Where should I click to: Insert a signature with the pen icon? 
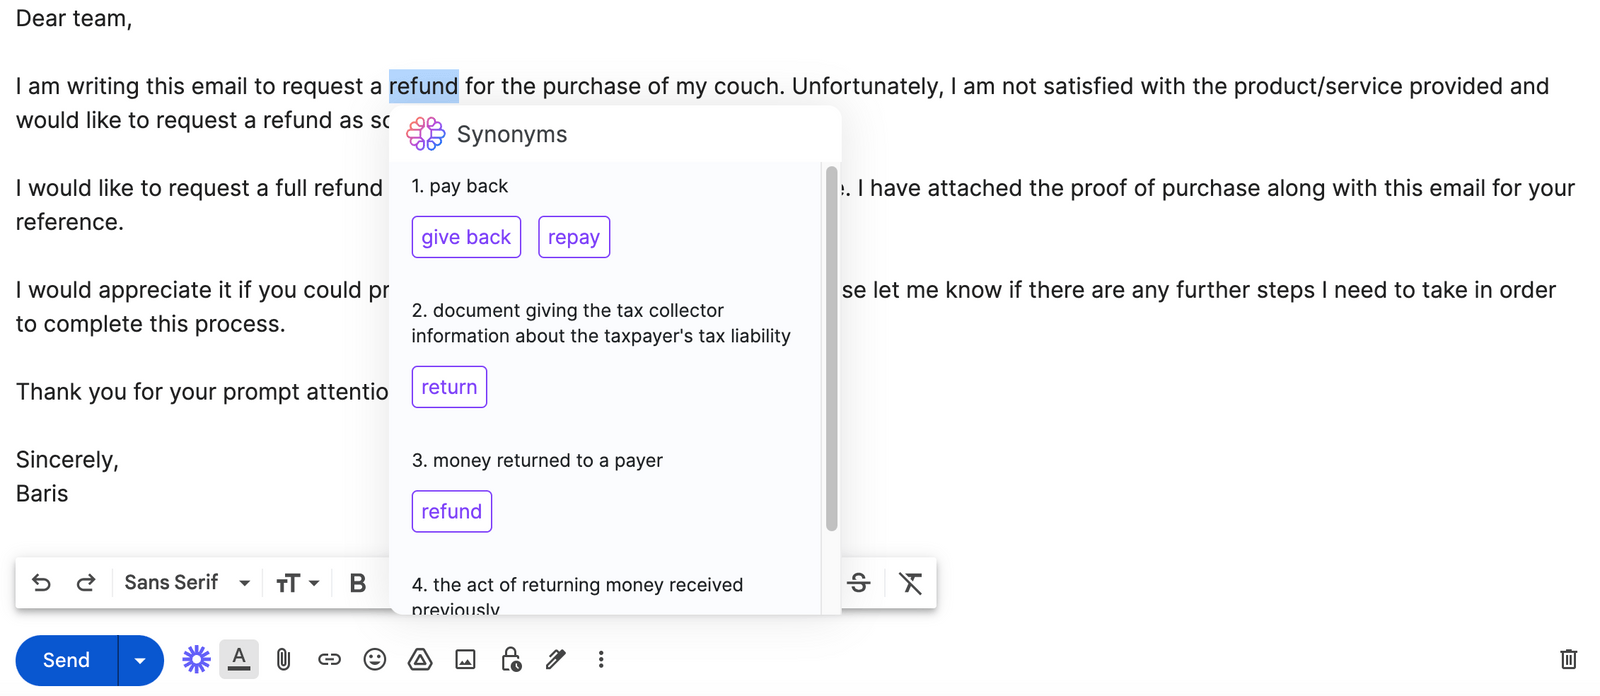click(556, 659)
